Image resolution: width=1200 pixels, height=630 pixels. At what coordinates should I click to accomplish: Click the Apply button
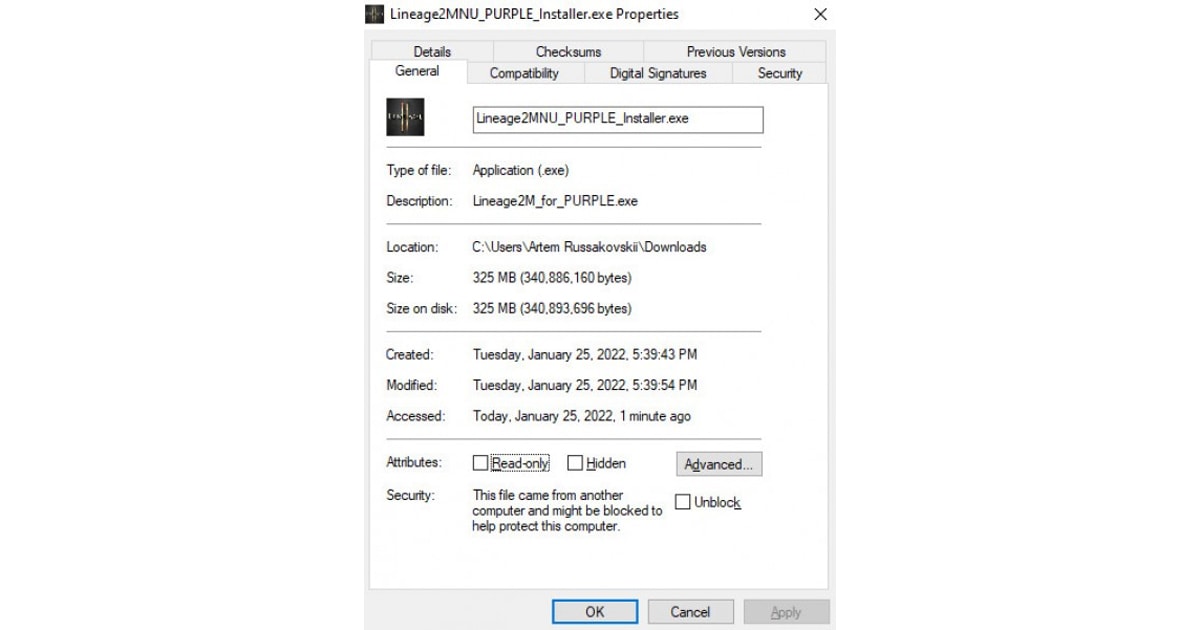coord(786,612)
